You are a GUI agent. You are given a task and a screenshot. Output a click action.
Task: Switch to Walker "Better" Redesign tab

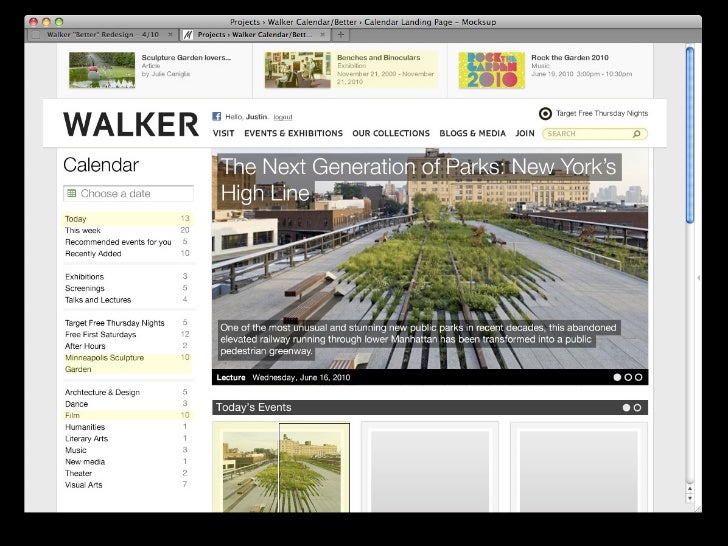[102, 34]
